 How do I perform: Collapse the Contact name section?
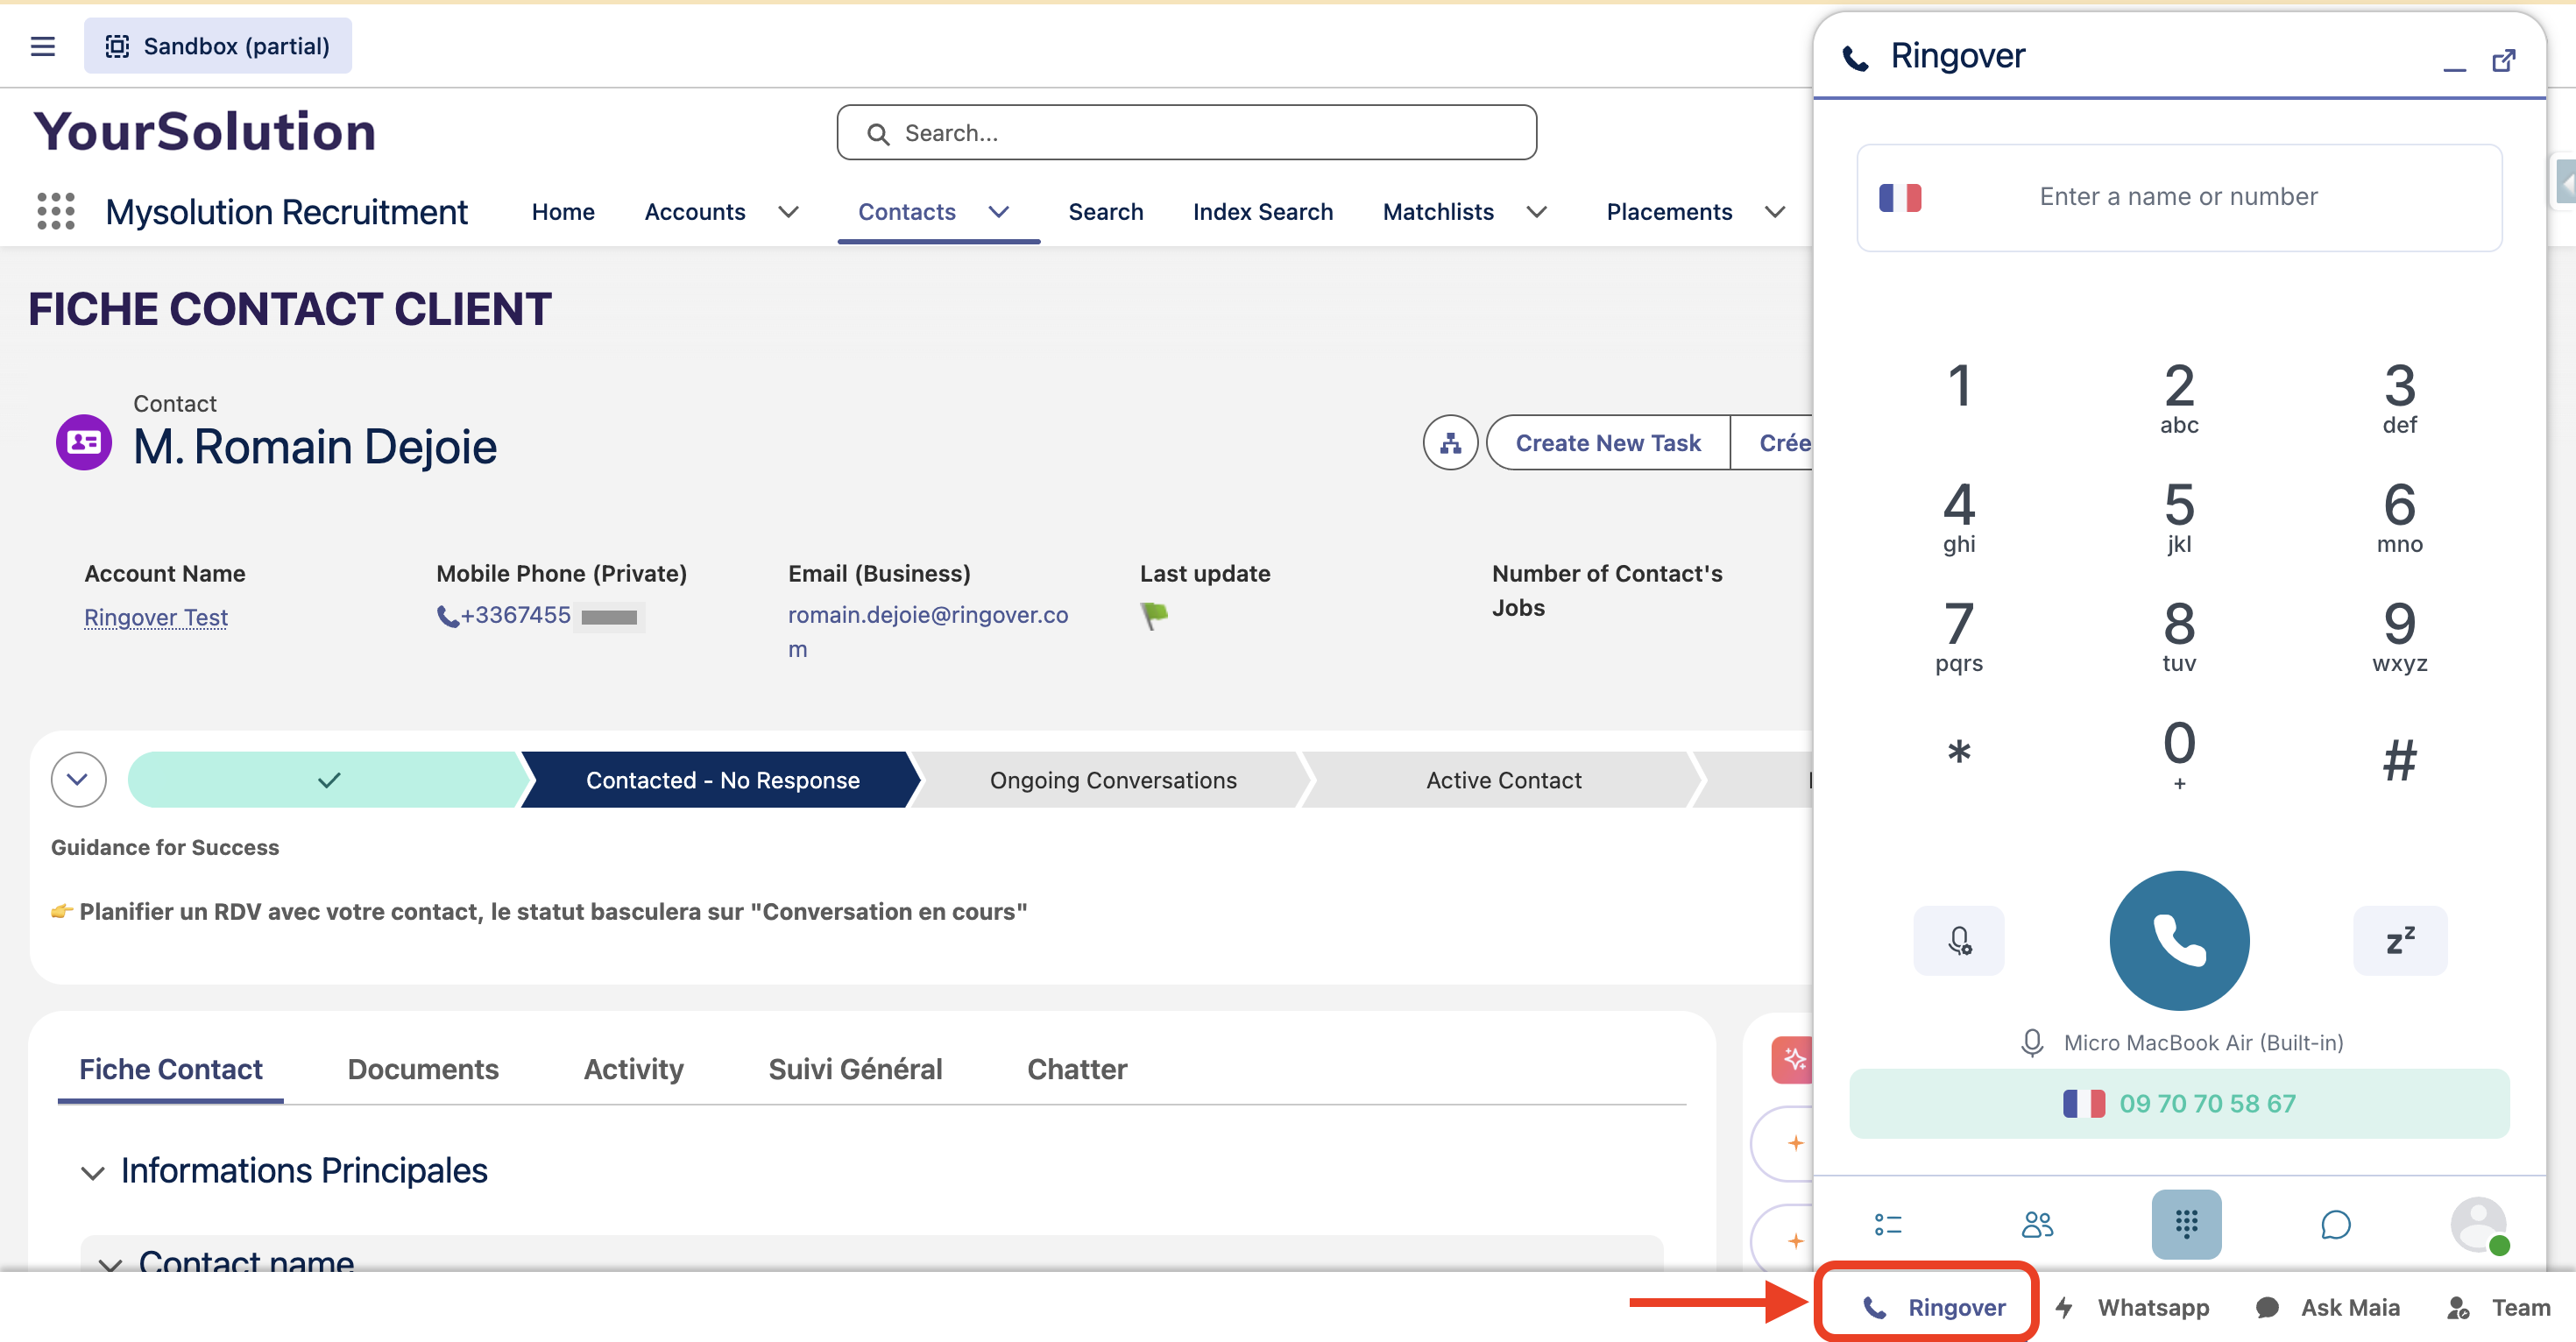[111, 1264]
